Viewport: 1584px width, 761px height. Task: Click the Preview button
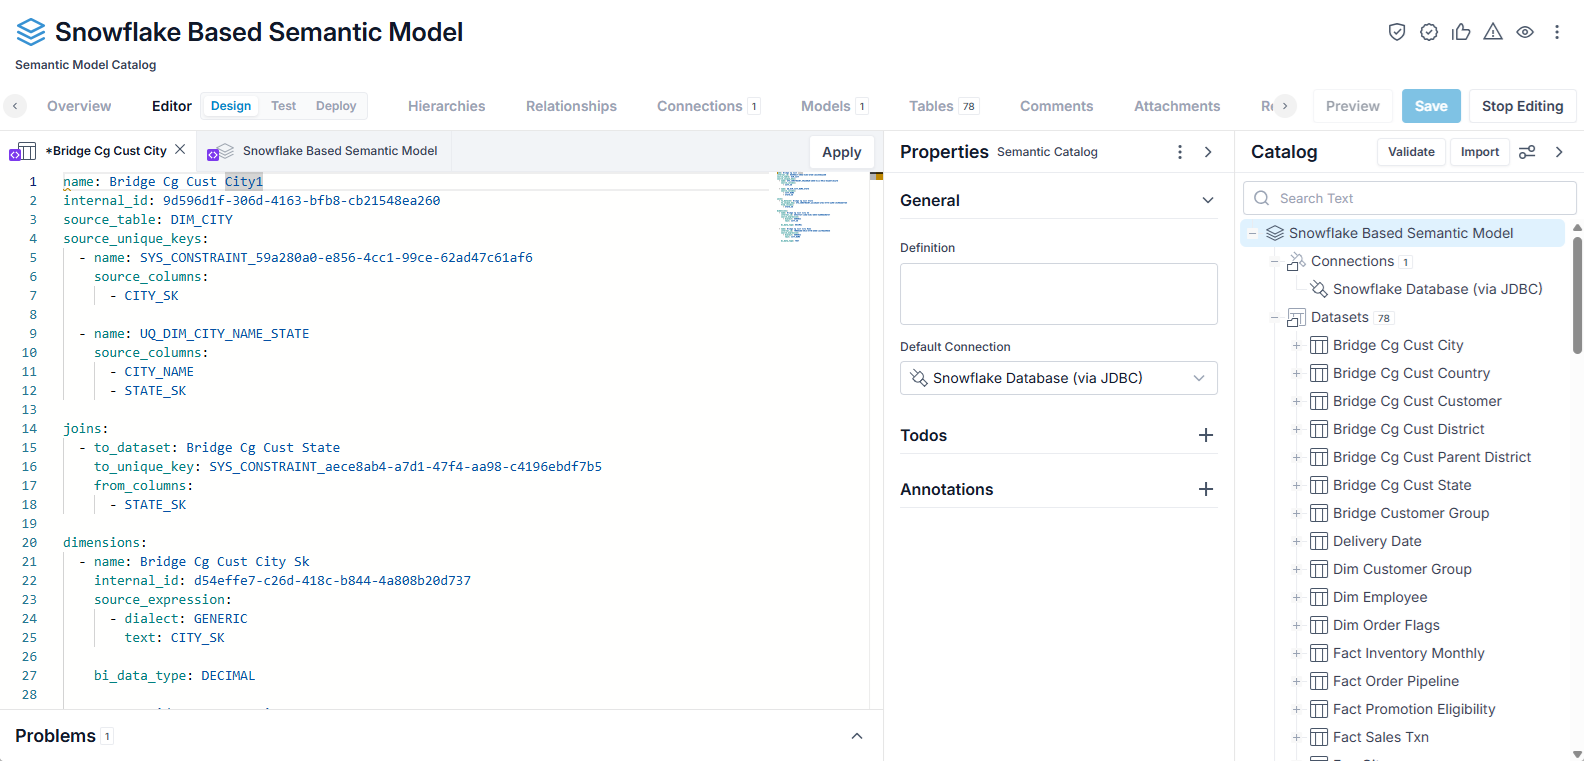tap(1352, 106)
